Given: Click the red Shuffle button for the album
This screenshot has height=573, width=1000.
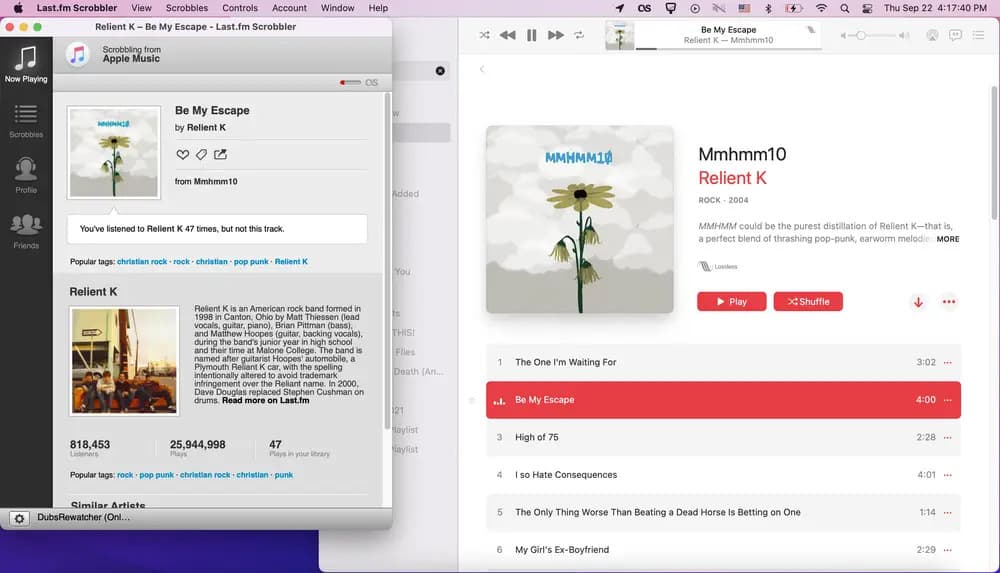Looking at the screenshot, I should pyautogui.click(x=808, y=302).
